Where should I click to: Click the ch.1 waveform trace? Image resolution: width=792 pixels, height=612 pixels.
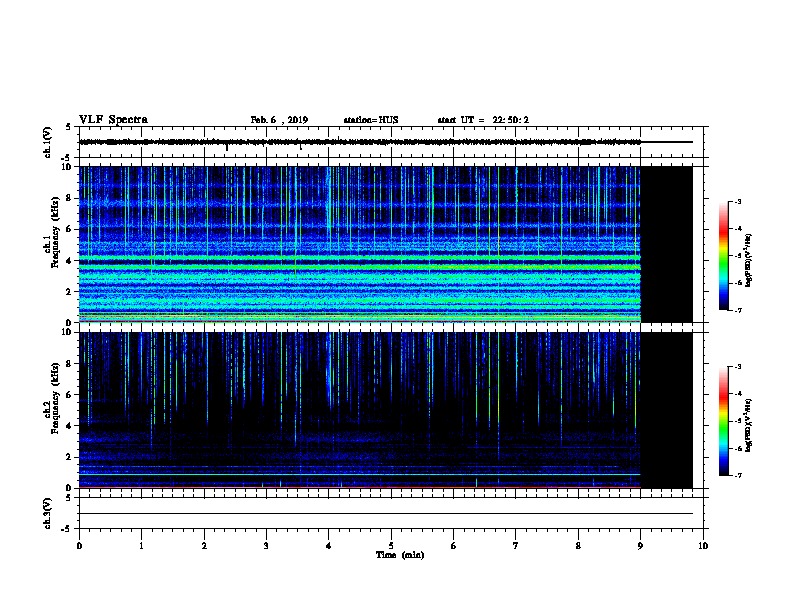[360, 142]
